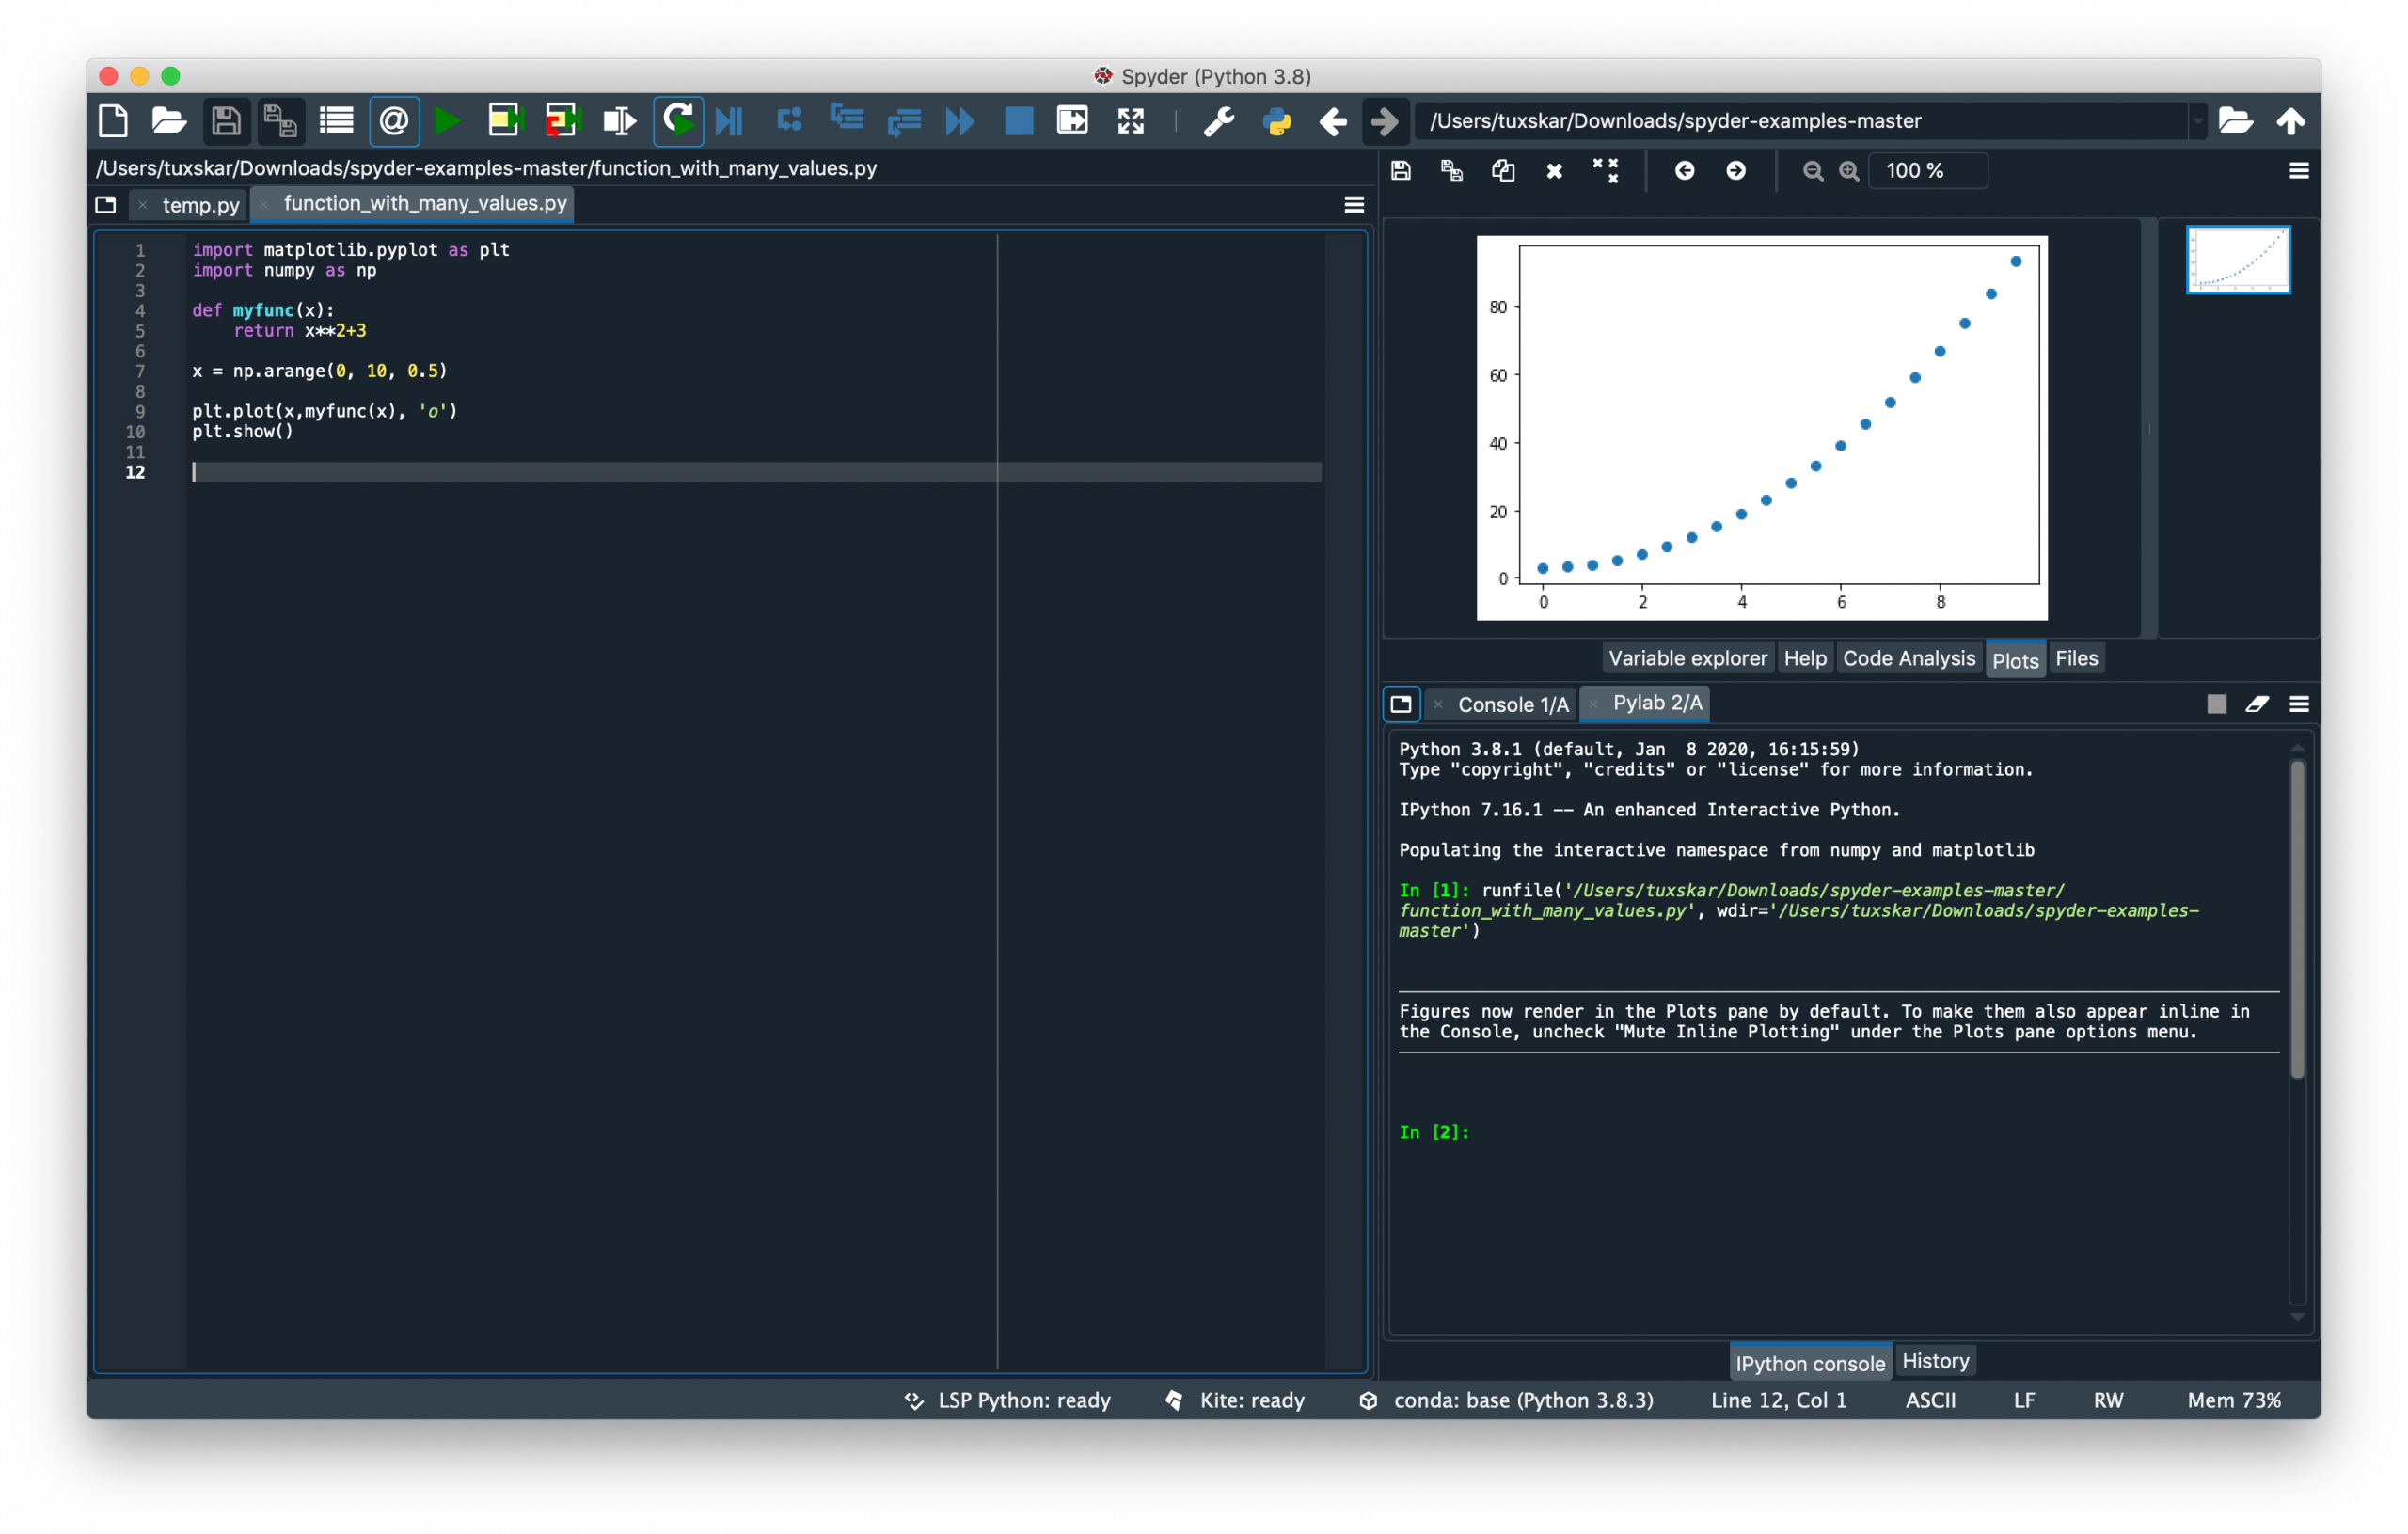Click the console stop square button

pyautogui.click(x=2216, y=704)
